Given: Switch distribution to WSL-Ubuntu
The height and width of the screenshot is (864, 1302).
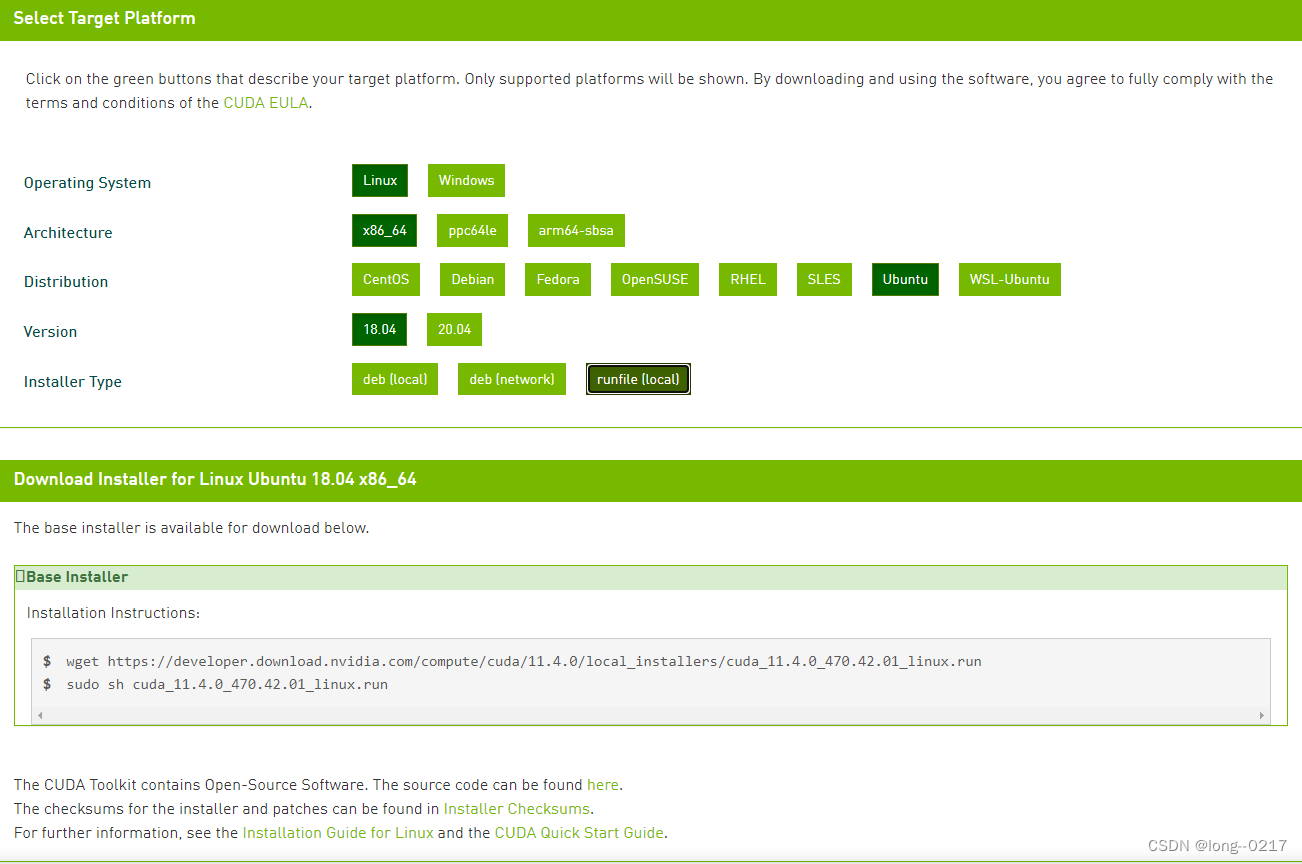Looking at the screenshot, I should (x=1009, y=279).
